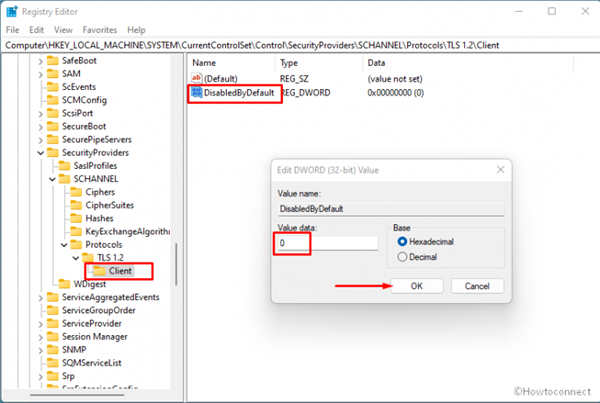Open the Edit menu
The image size is (600, 403).
coord(36,30)
